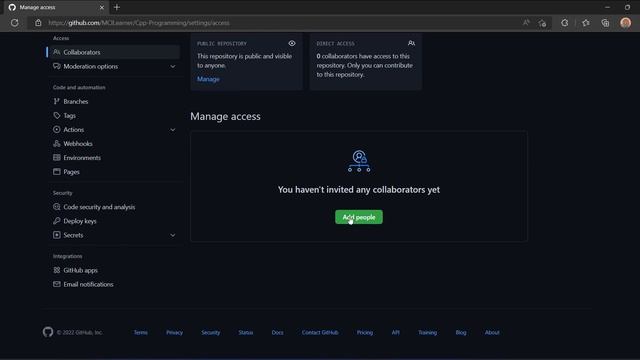
Task: Click the eye icon in Public repository card
Action: pos(292,43)
